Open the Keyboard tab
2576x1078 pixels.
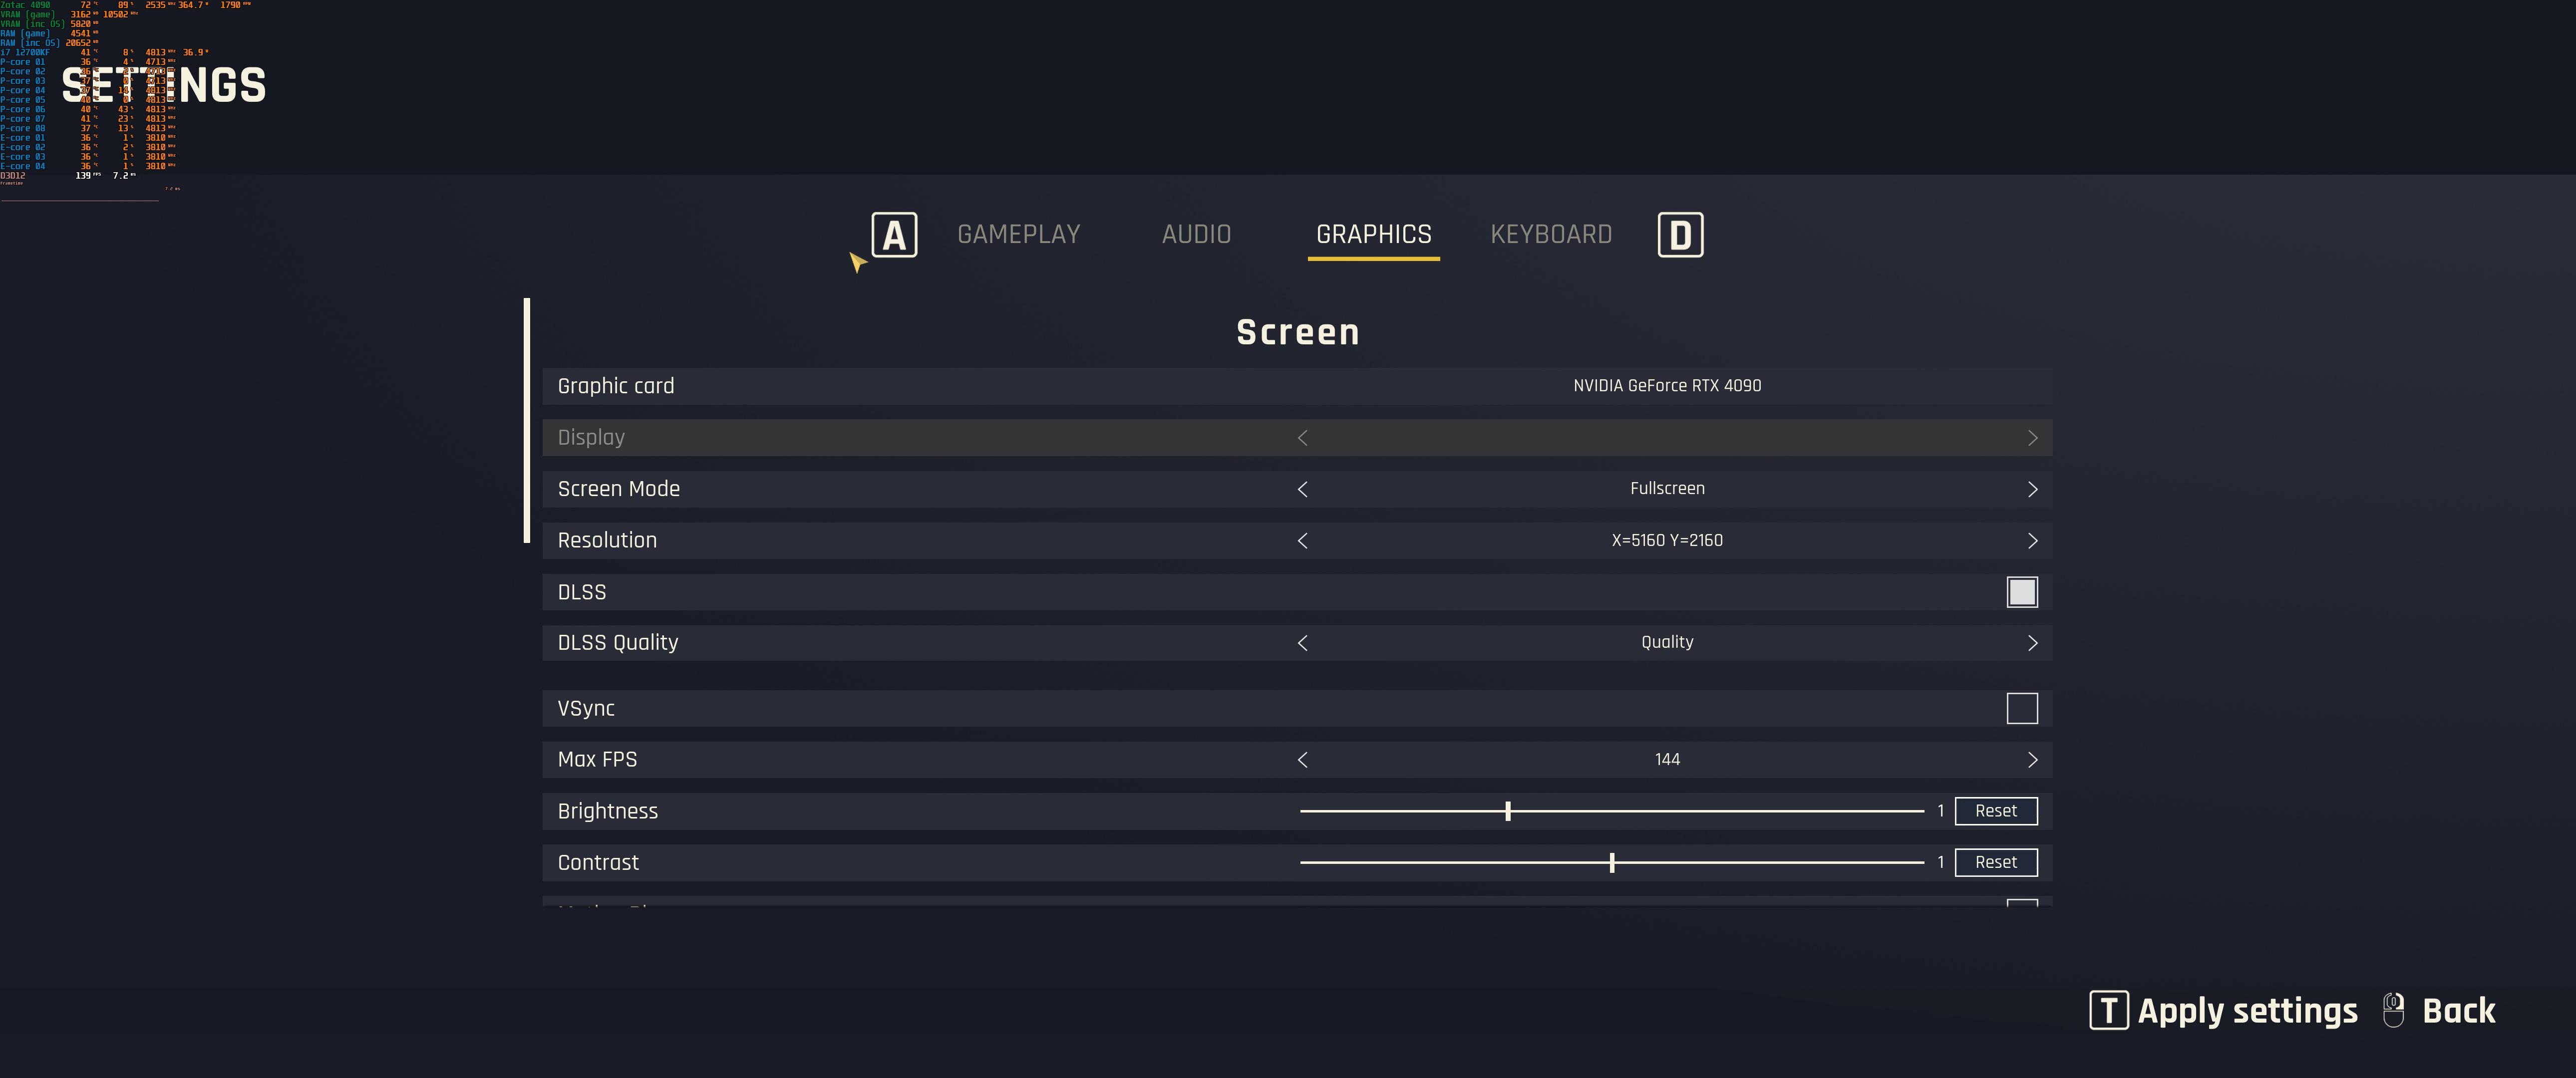pyautogui.click(x=1550, y=234)
